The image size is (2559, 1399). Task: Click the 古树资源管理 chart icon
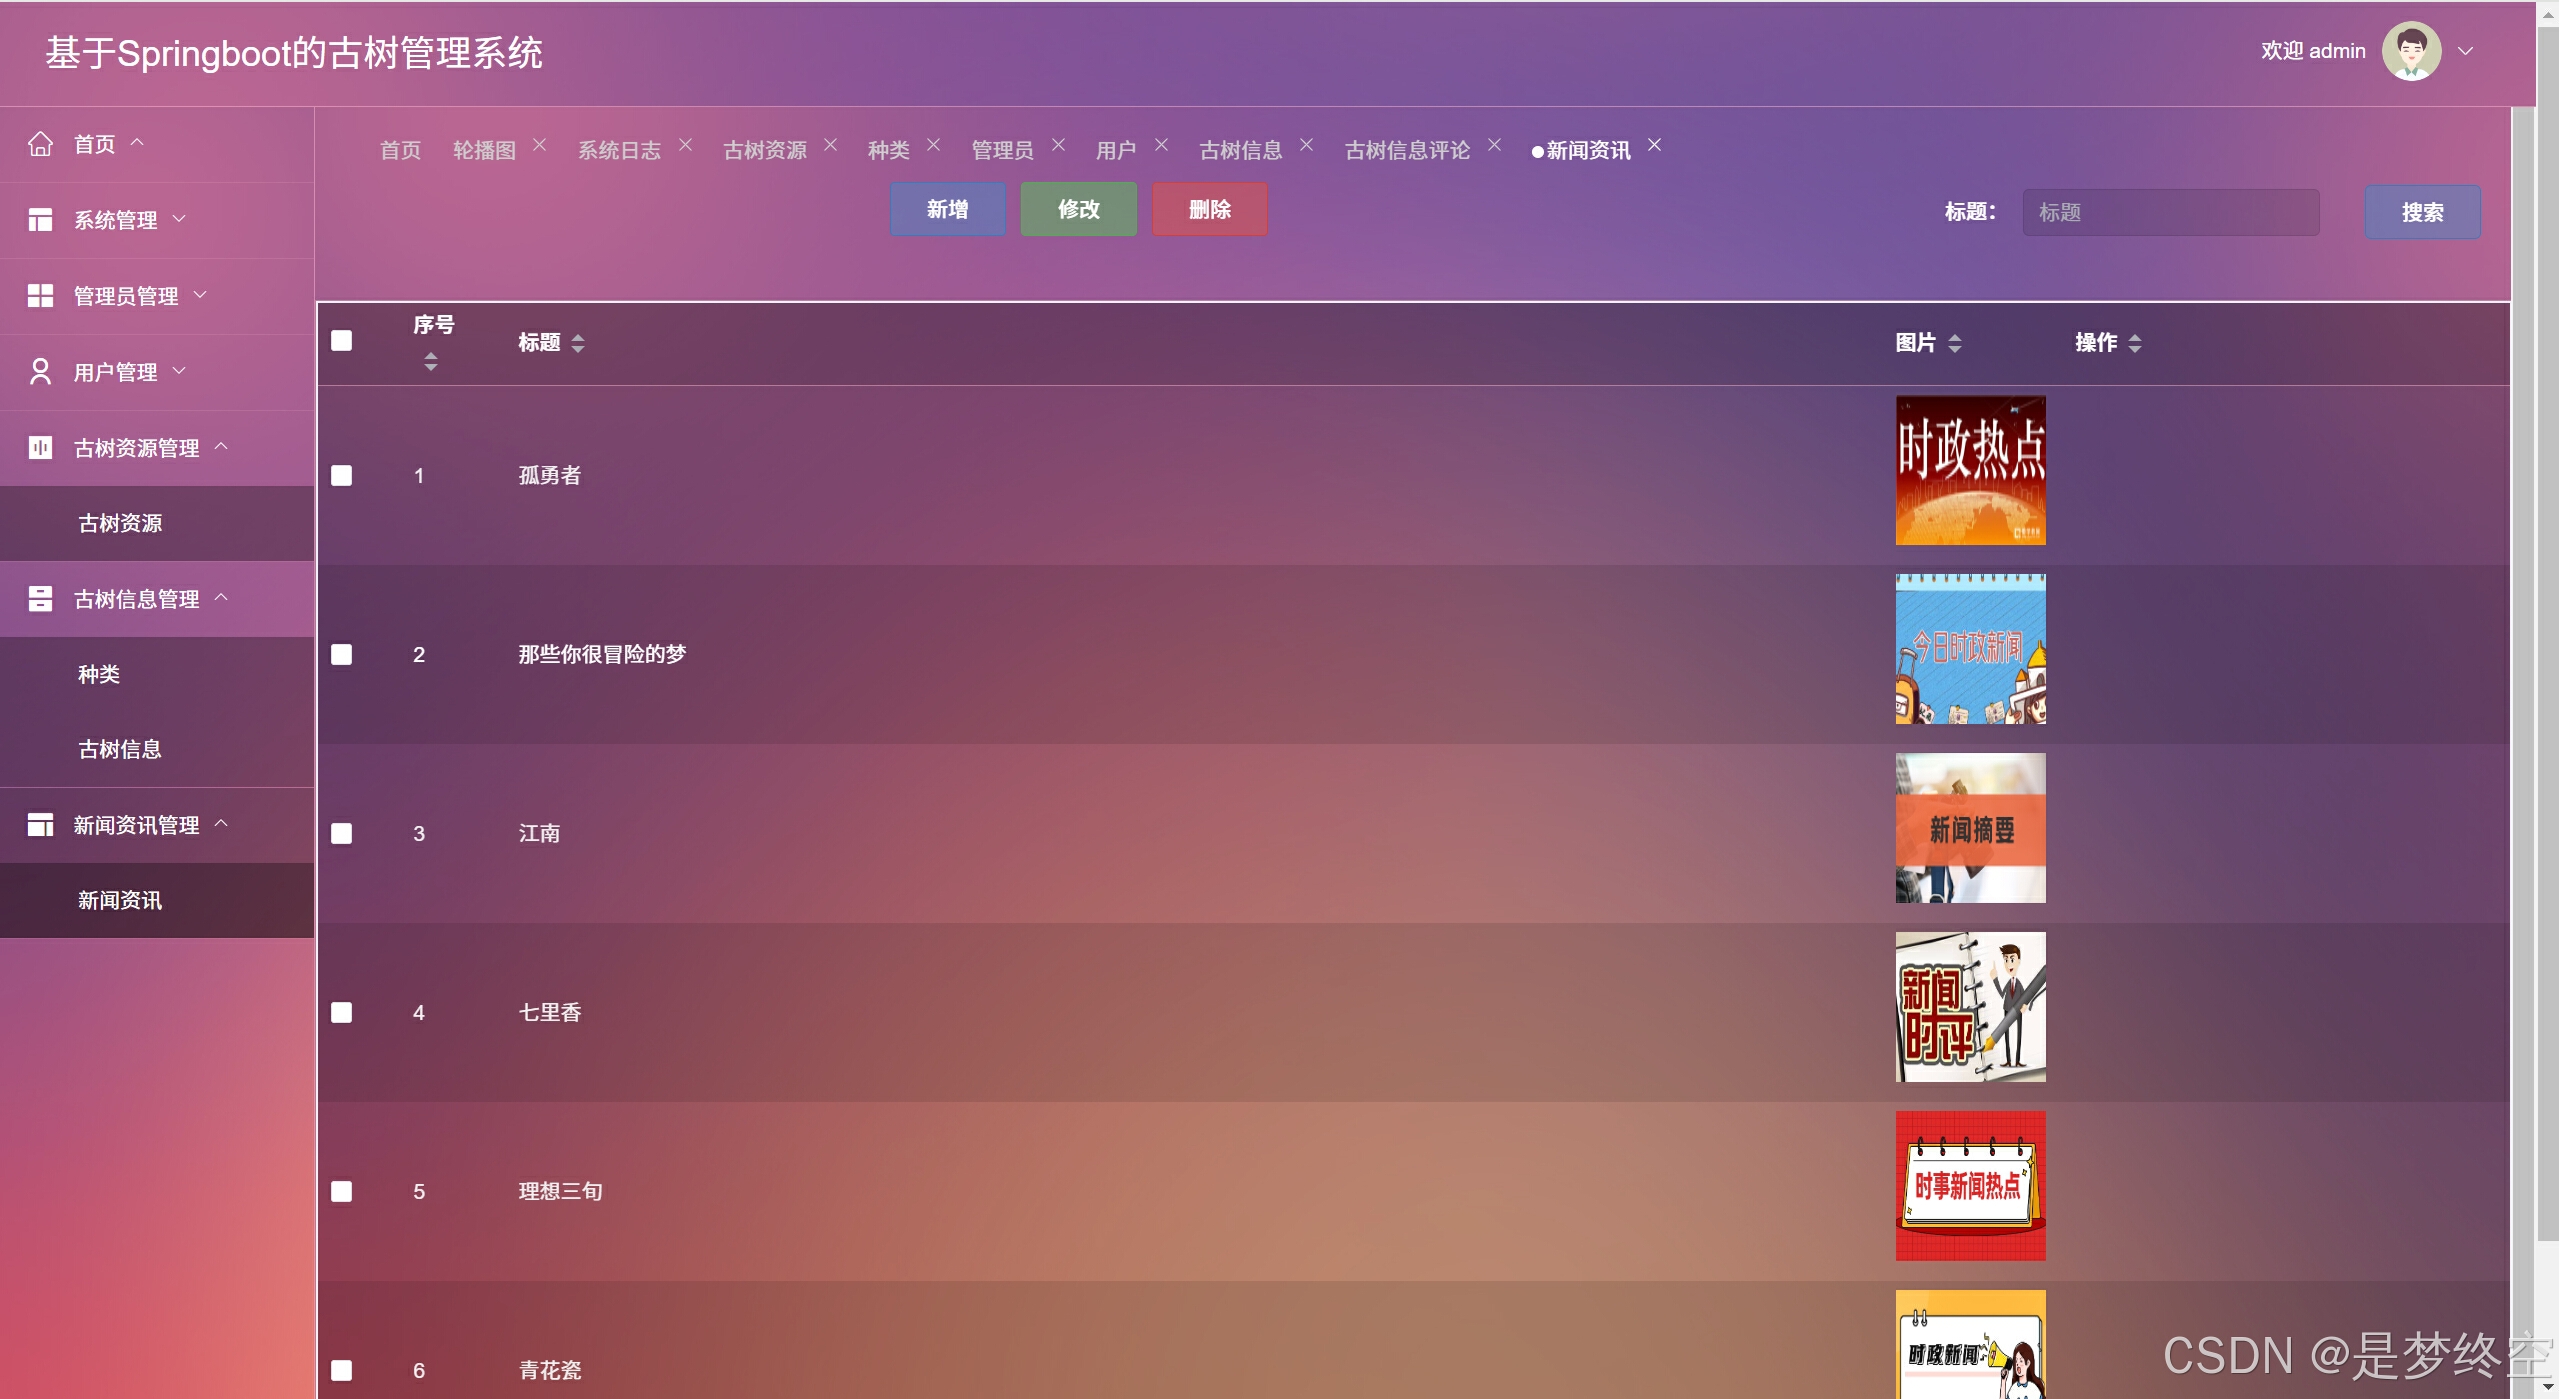pos(40,447)
